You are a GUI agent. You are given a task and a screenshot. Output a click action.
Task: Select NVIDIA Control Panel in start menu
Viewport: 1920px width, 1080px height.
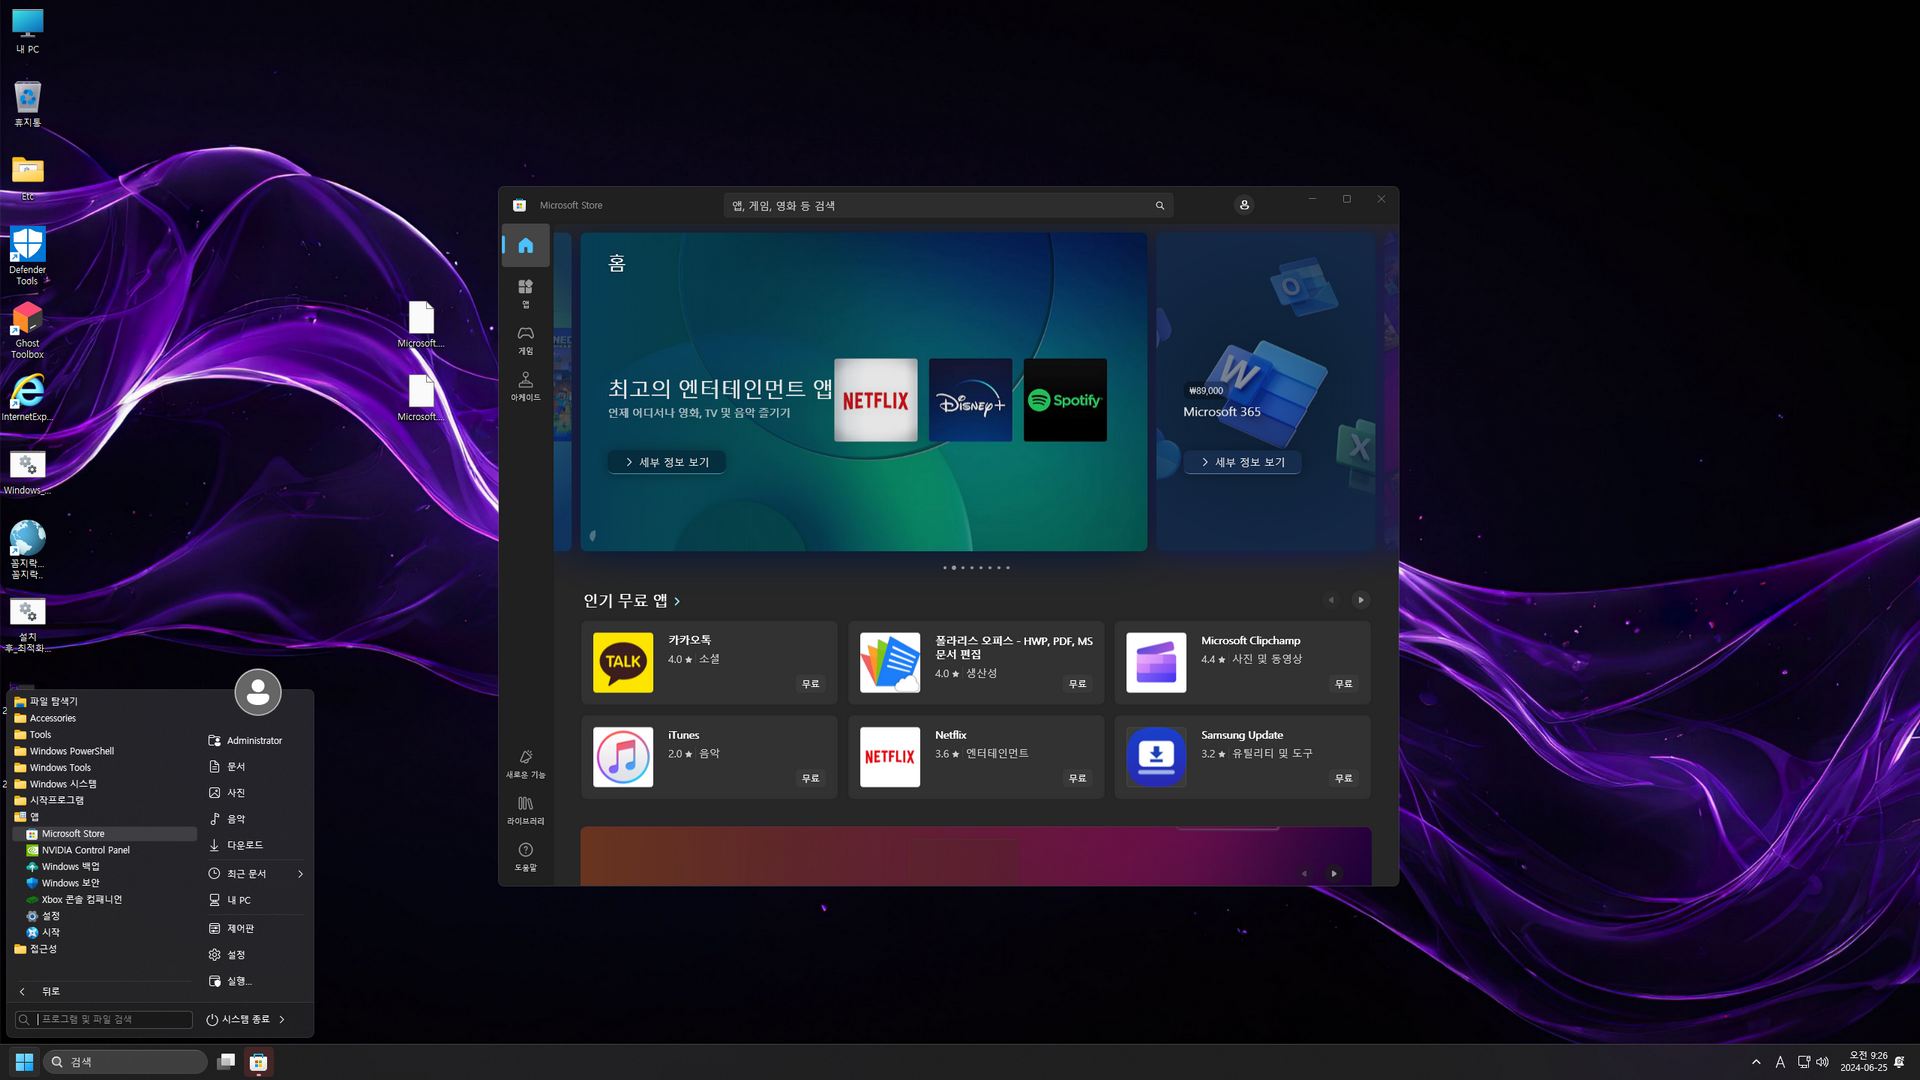click(85, 850)
